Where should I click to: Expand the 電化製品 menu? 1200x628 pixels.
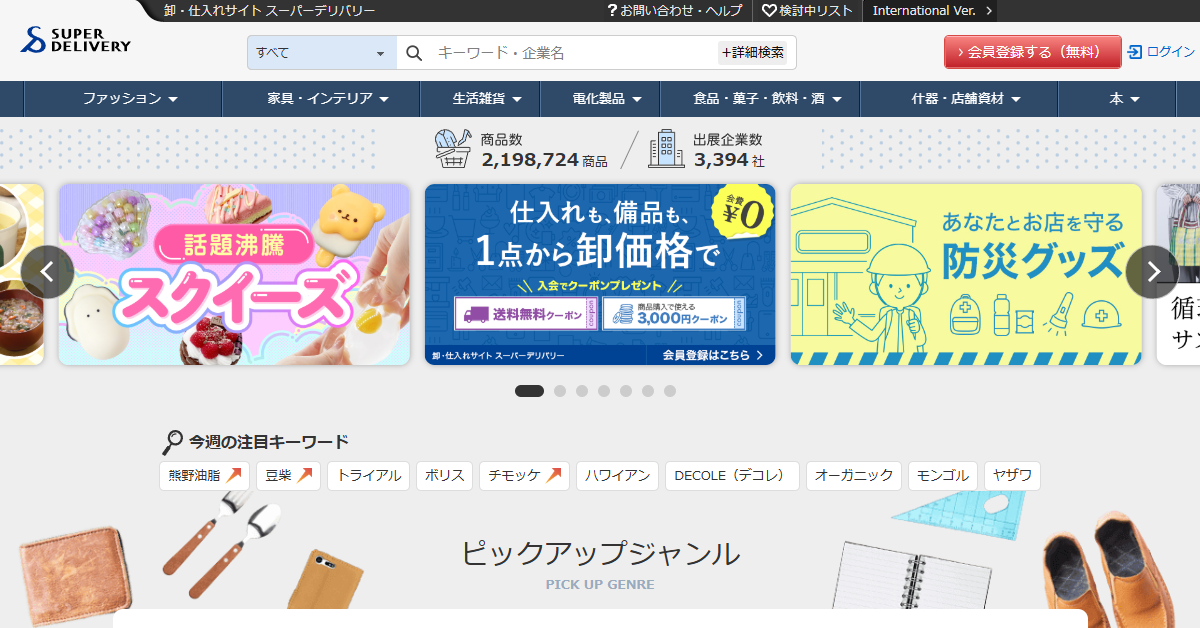[x=607, y=99]
